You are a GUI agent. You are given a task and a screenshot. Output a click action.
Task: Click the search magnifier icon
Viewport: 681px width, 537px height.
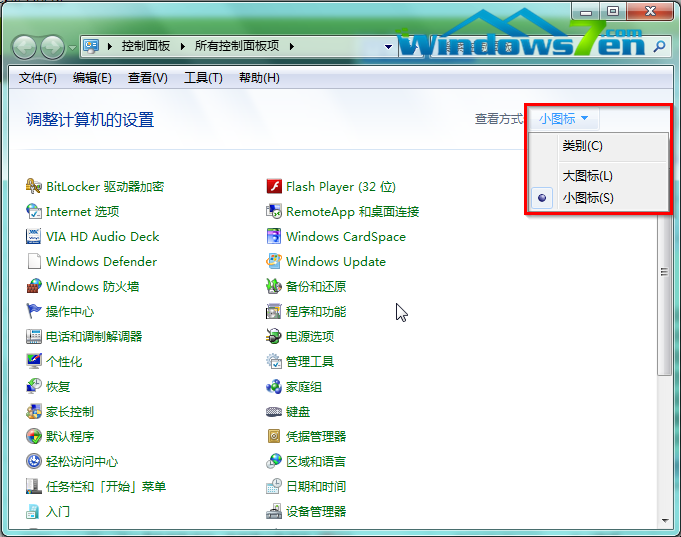click(x=659, y=46)
